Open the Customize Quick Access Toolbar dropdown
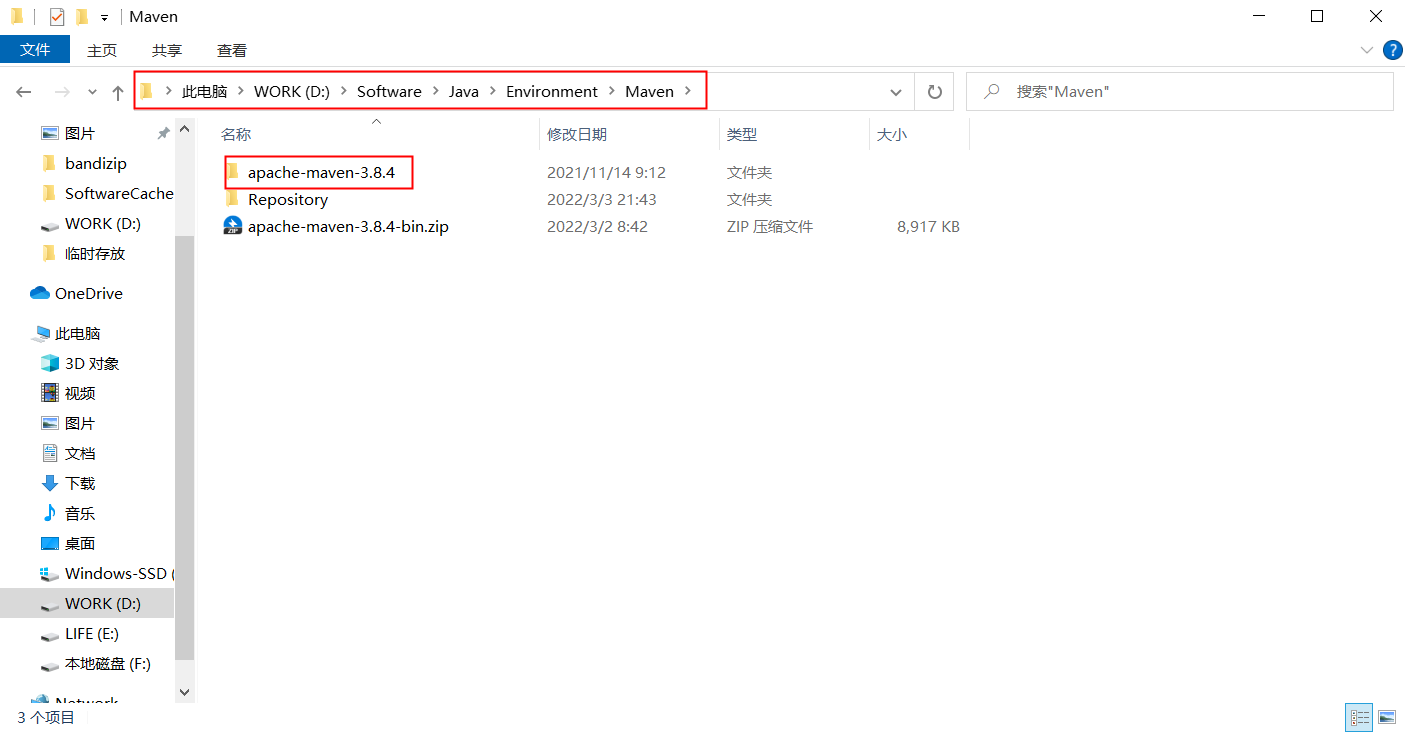The height and width of the screenshot is (732, 1405). 104,17
